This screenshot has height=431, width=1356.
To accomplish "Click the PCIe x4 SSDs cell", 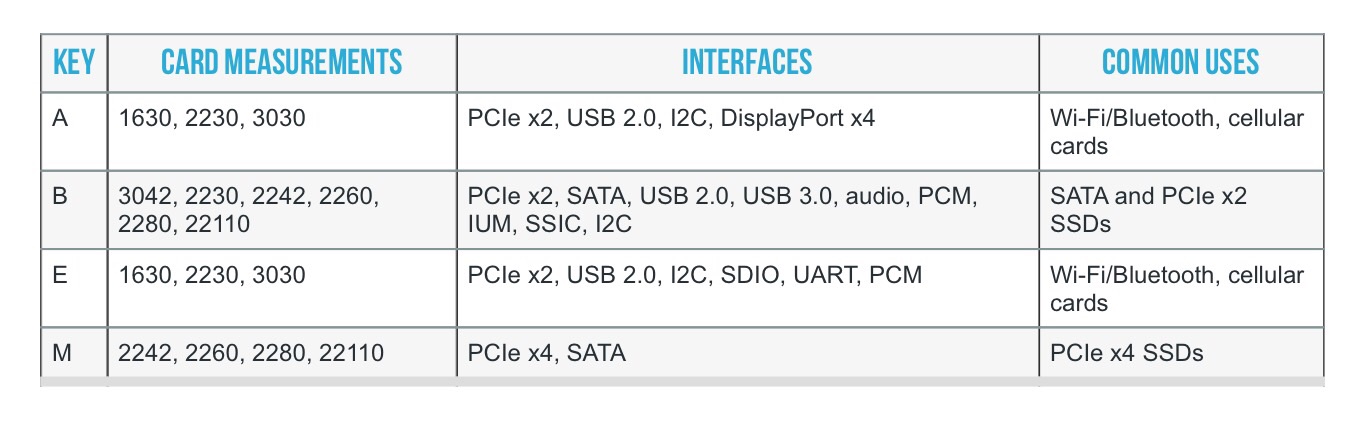I will pos(1181,352).
